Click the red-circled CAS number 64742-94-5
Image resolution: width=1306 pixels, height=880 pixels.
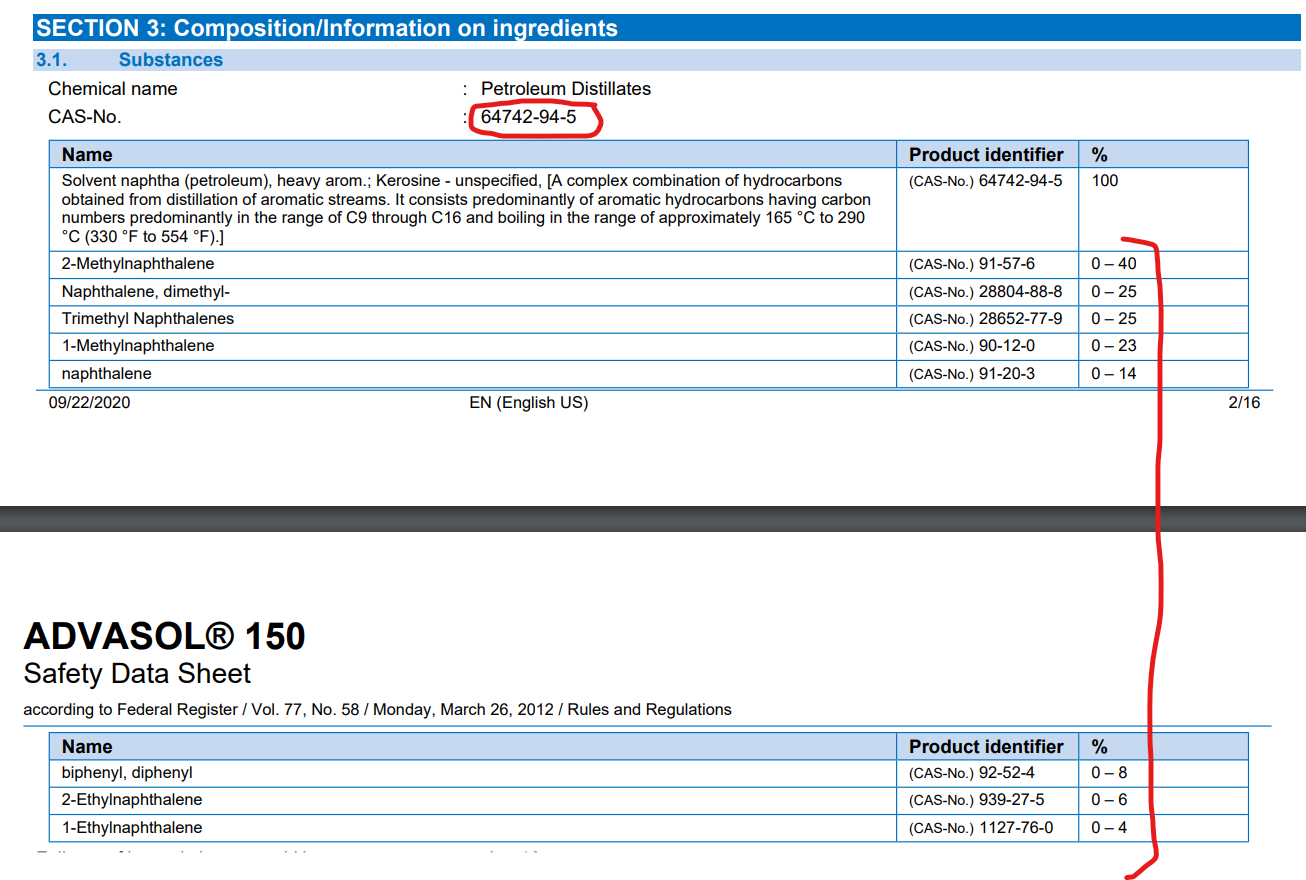528,117
